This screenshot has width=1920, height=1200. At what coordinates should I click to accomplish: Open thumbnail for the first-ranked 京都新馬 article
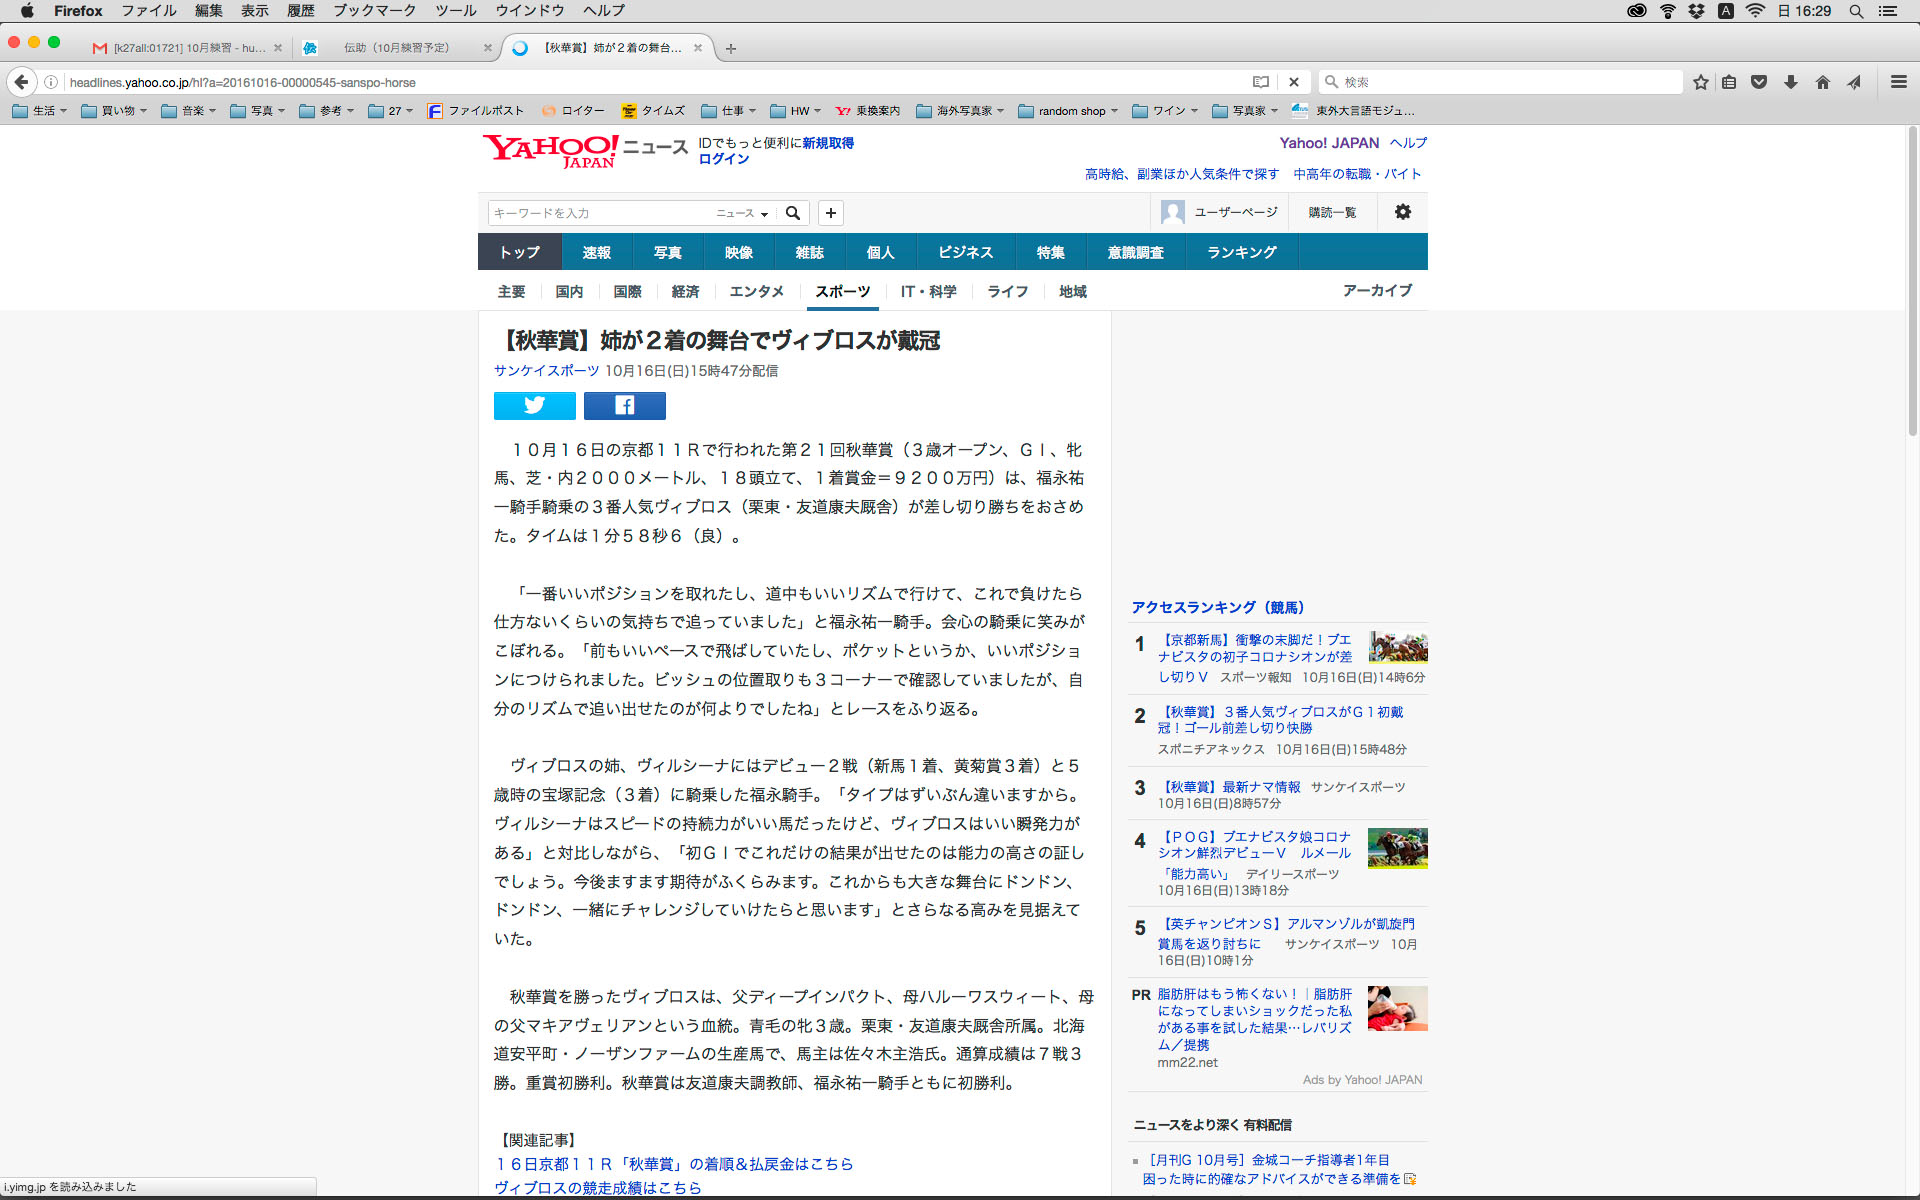pos(1397,647)
